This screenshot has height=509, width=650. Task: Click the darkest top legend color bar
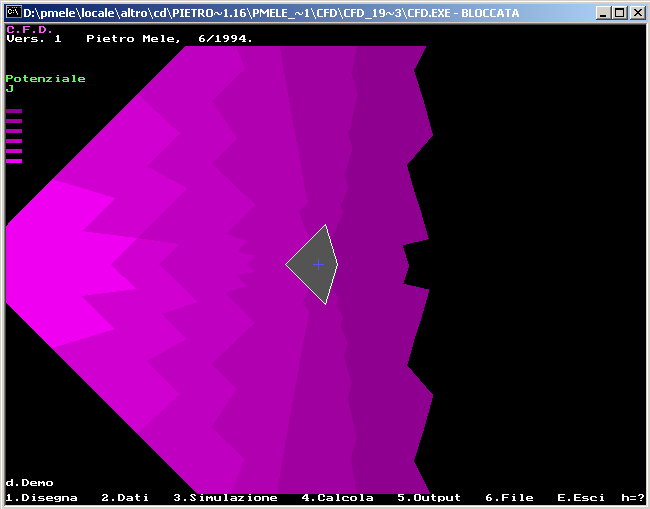[x=14, y=111]
